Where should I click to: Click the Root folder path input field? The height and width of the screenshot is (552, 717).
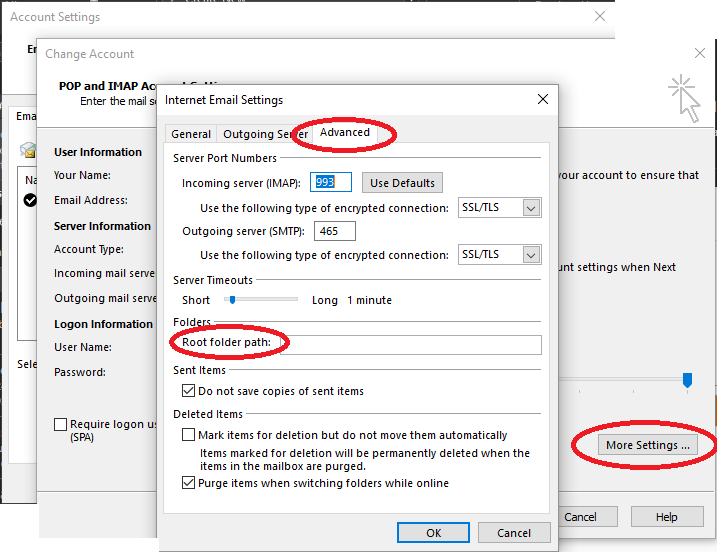(x=411, y=345)
